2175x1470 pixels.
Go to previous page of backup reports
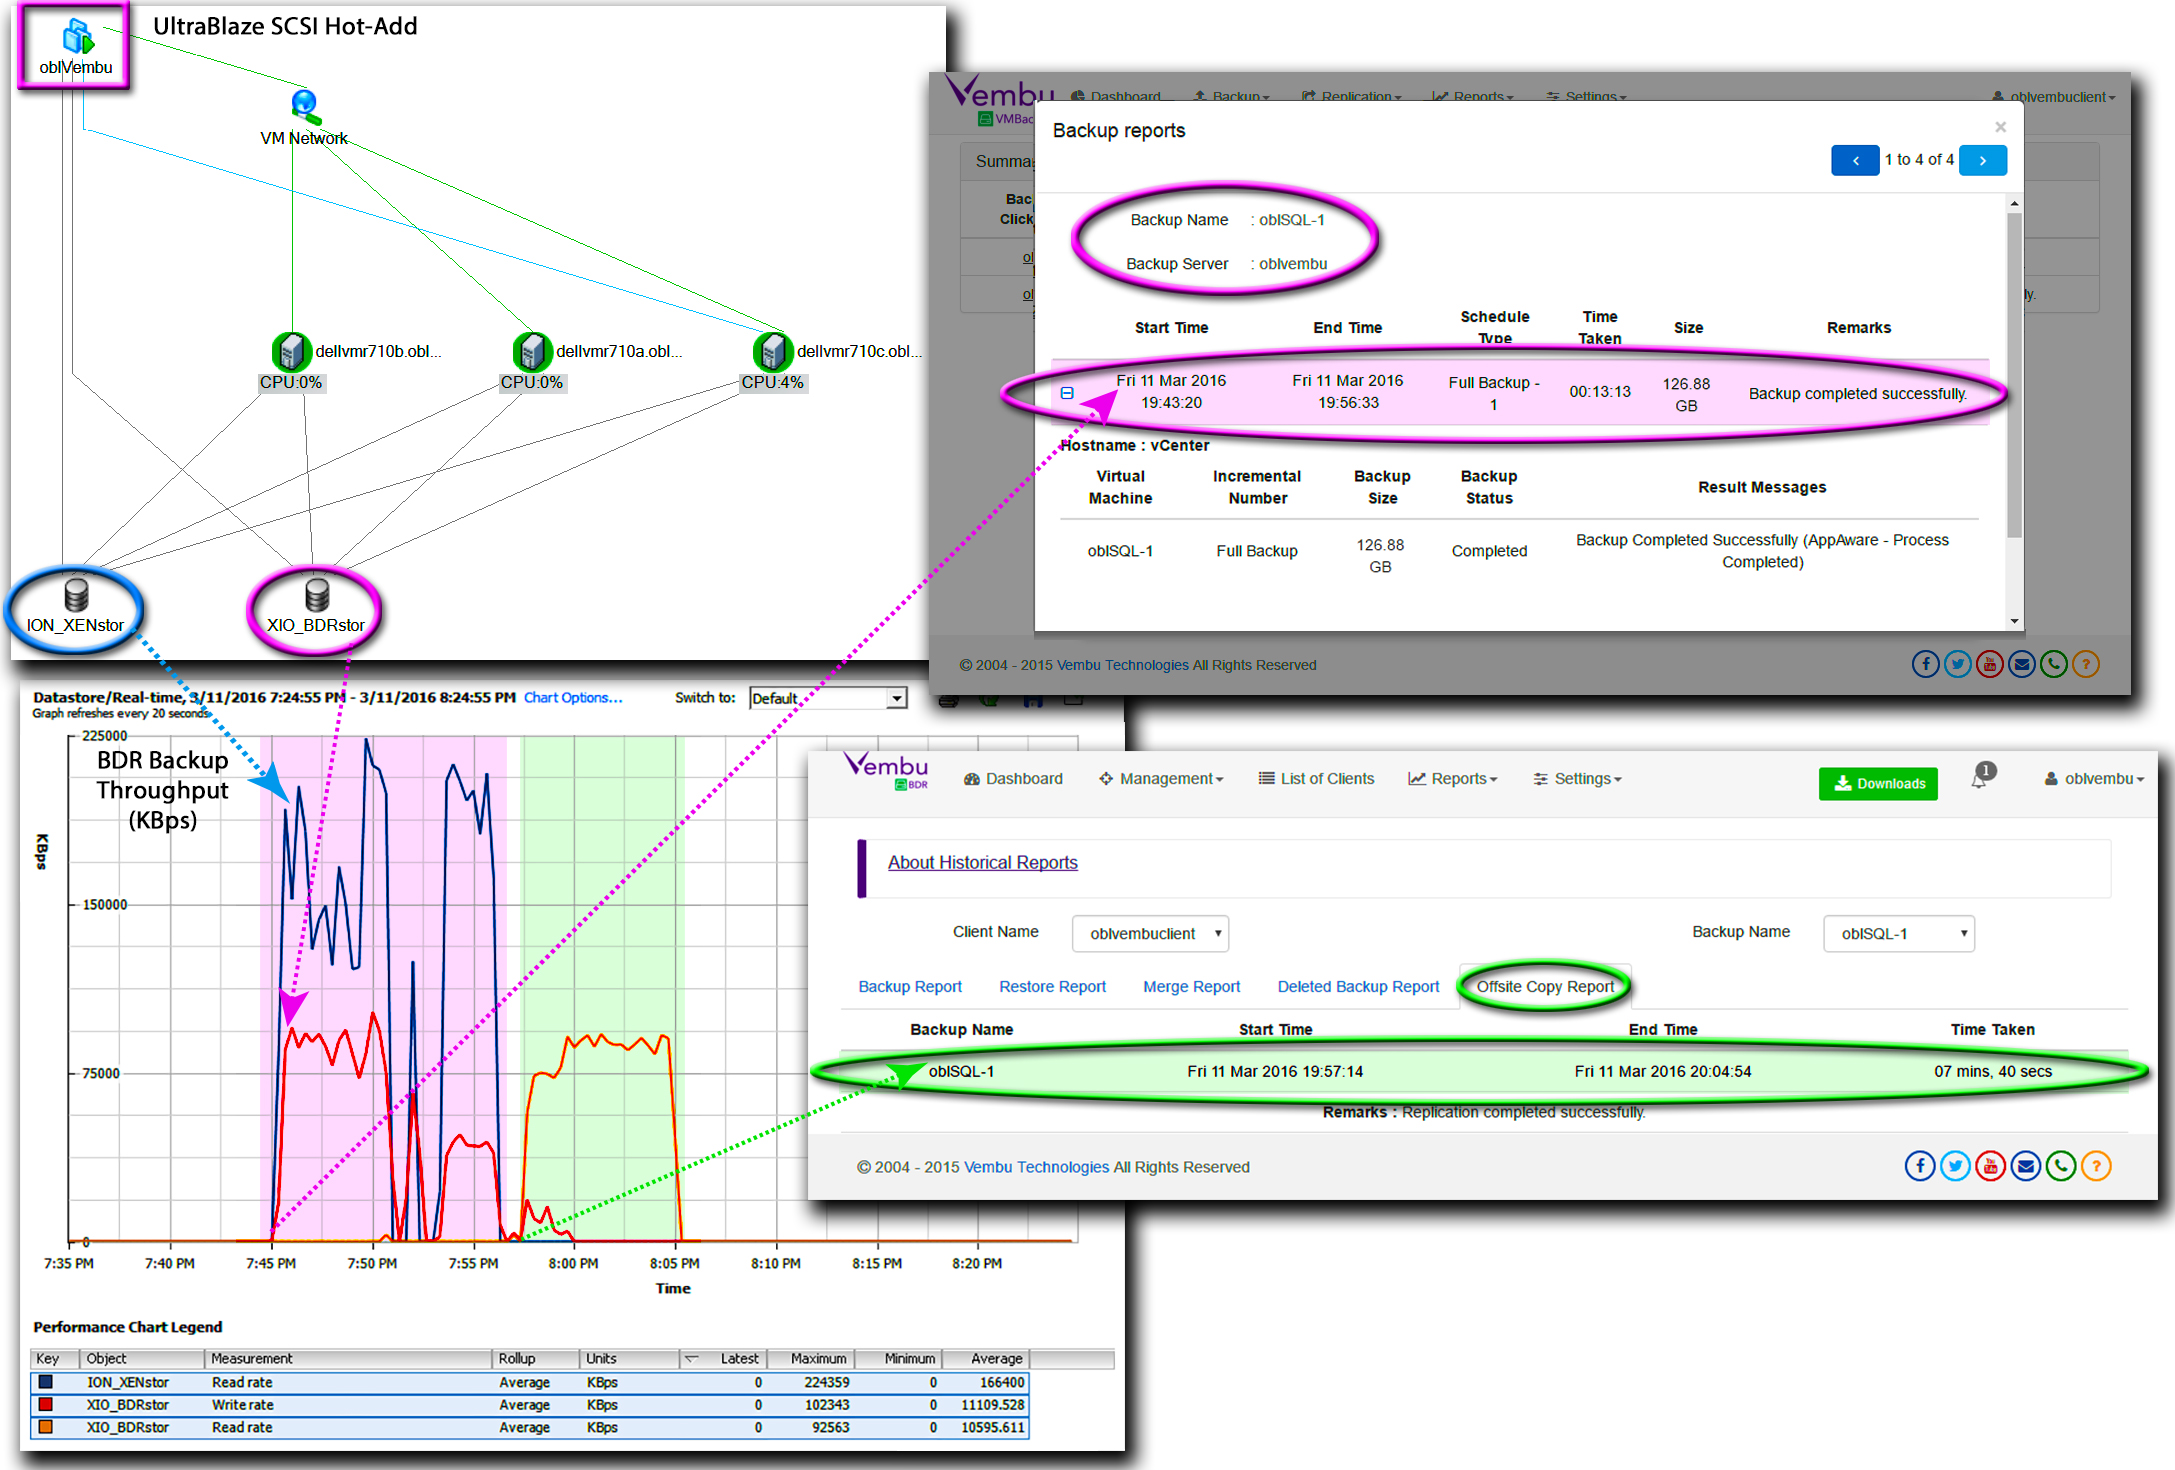coord(1855,160)
